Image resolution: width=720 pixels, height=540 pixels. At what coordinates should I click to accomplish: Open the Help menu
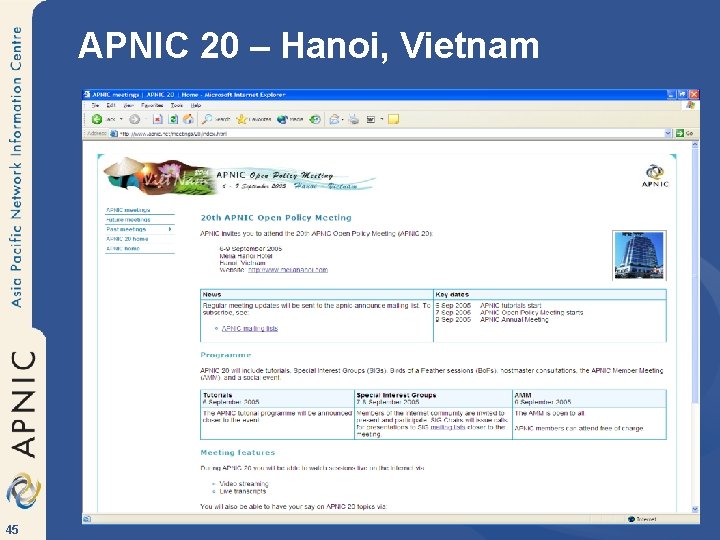[196, 105]
